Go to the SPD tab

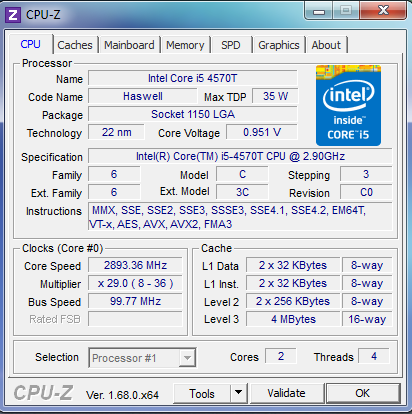pos(231,45)
